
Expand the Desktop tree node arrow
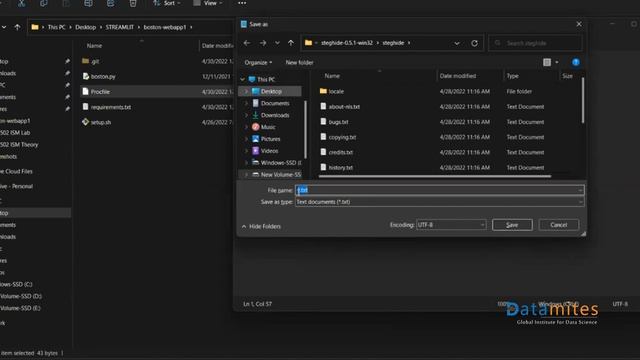246,91
